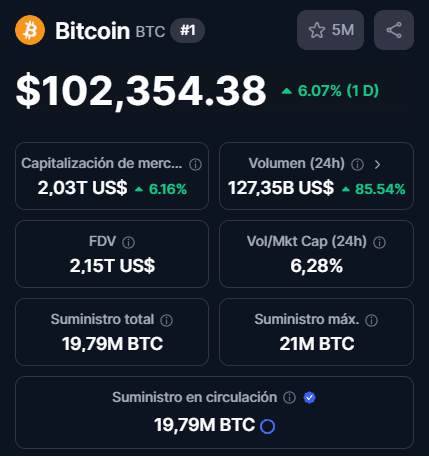Select the $102,354.38 price value
The height and width of the screenshot is (458, 429).
pyautogui.click(x=141, y=91)
